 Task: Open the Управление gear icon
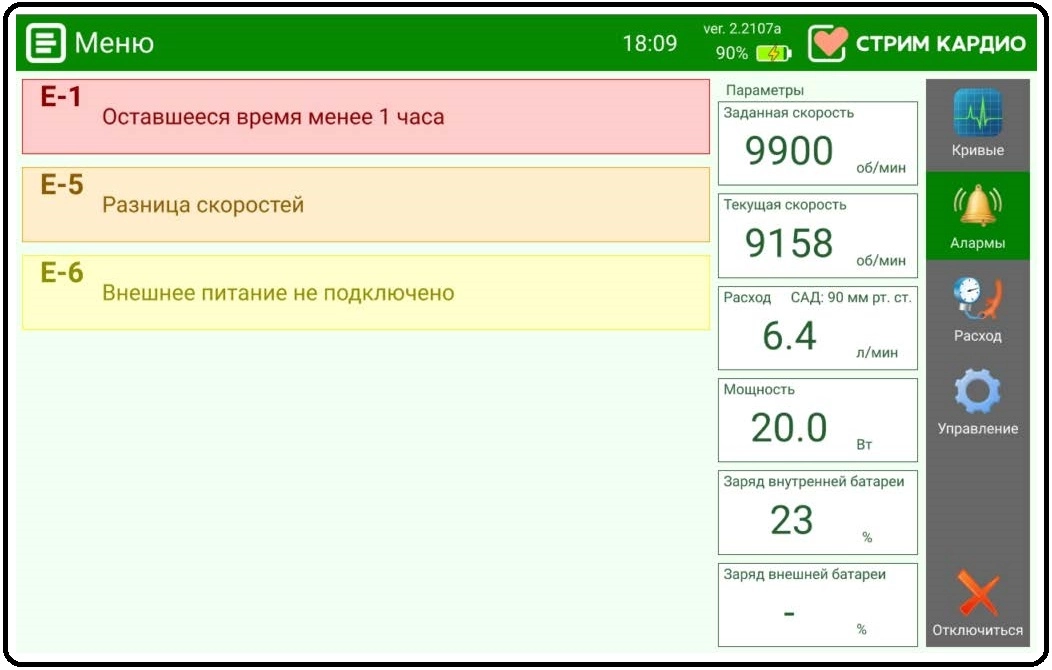click(x=977, y=392)
